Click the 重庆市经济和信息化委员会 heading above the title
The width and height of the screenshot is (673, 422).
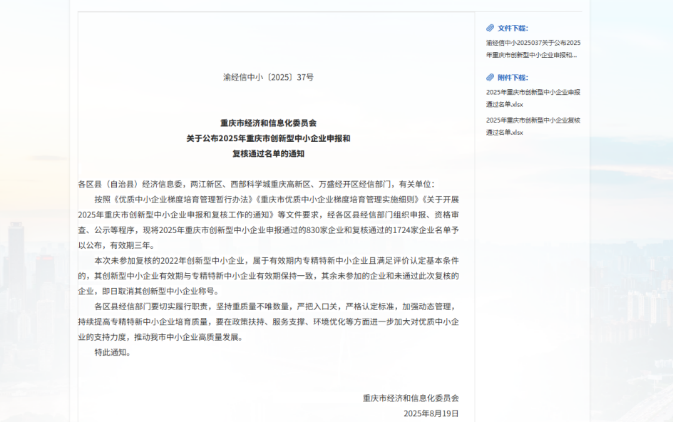[x=268, y=122]
